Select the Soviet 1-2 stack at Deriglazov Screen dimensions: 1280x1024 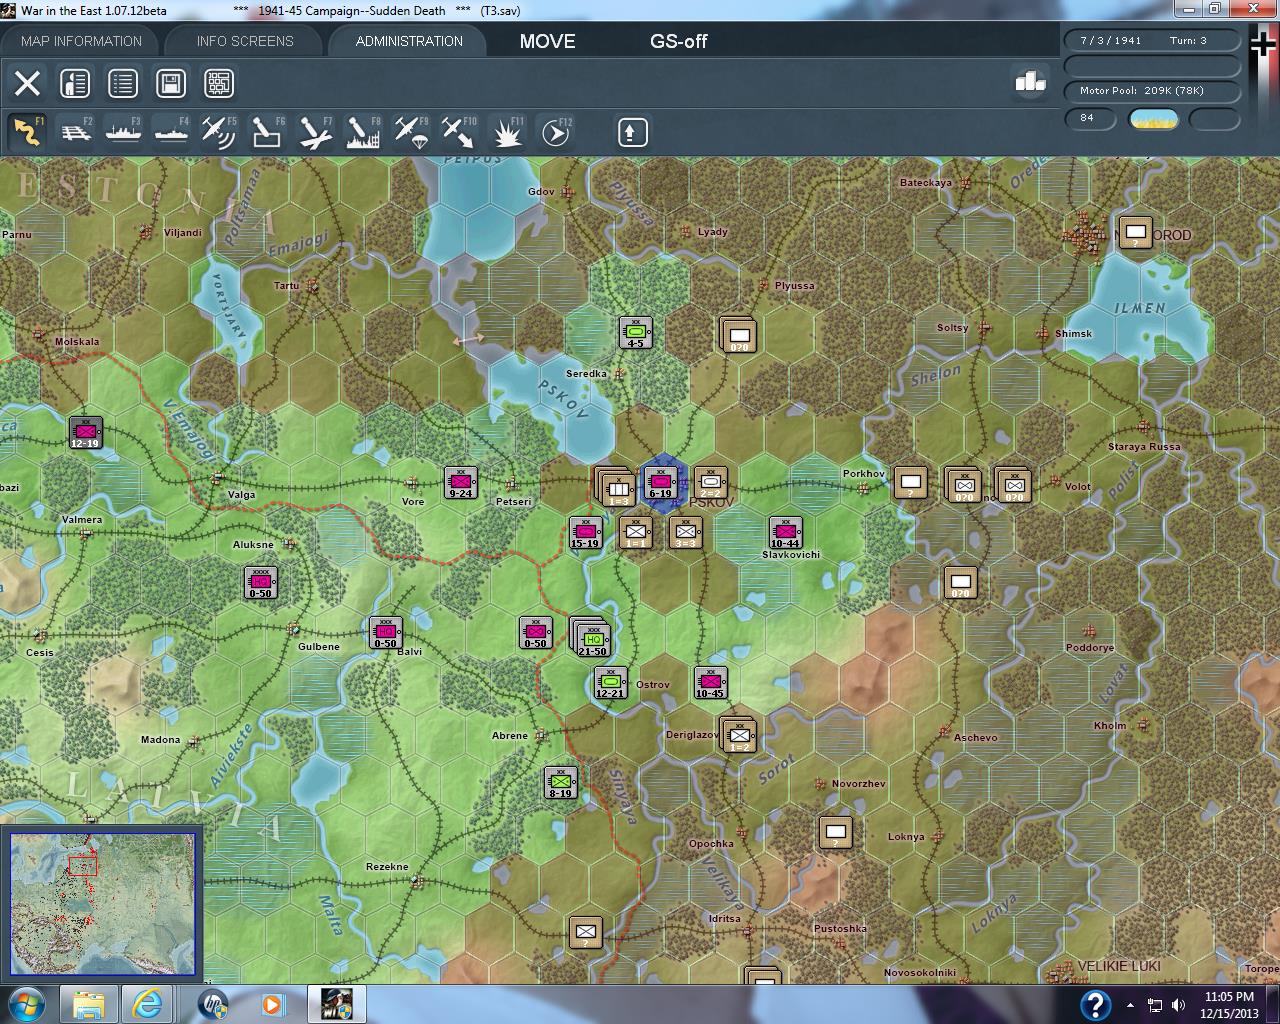click(x=738, y=736)
